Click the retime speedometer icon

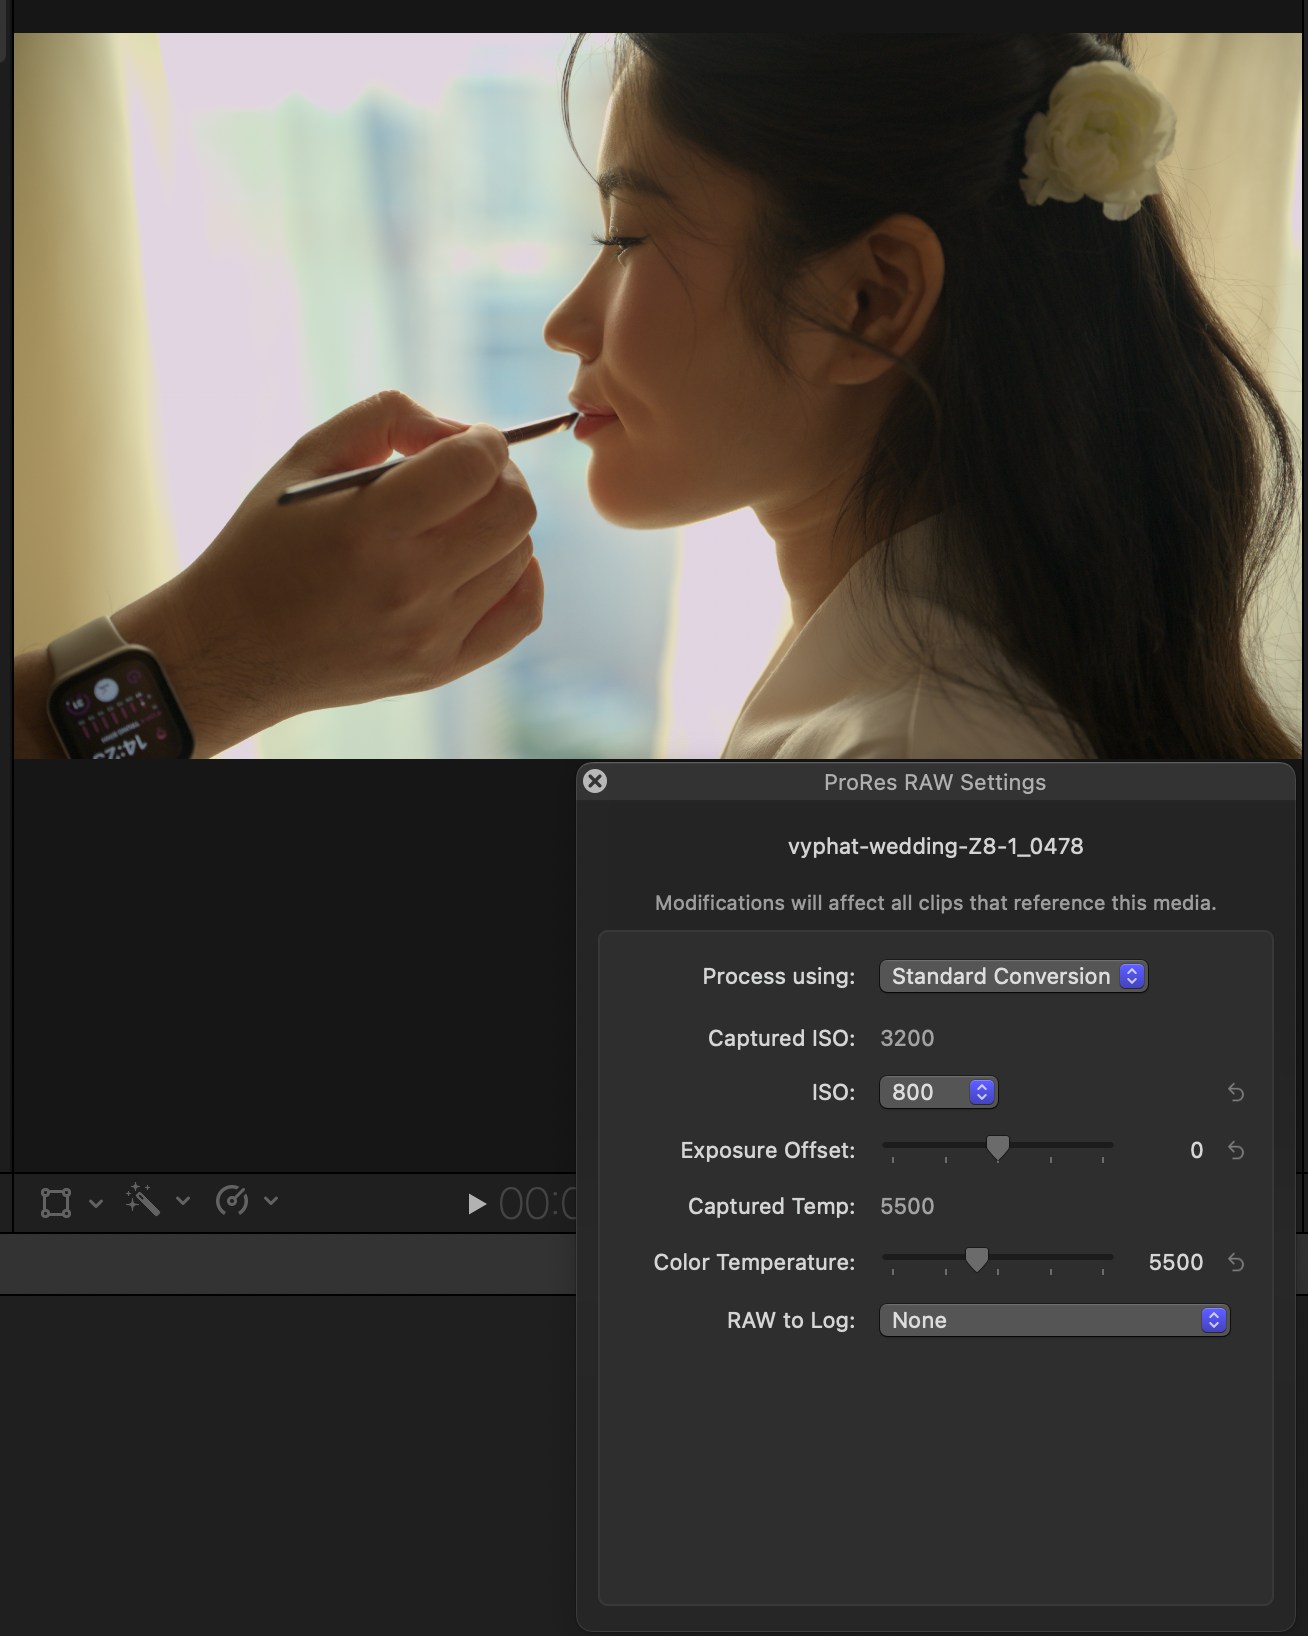[232, 1200]
